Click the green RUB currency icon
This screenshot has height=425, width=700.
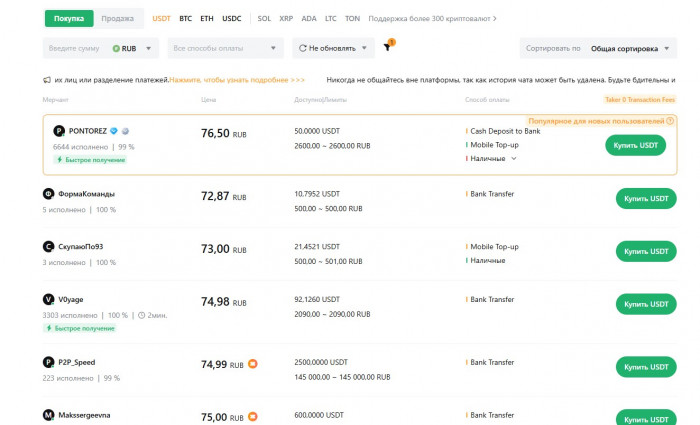coord(116,48)
